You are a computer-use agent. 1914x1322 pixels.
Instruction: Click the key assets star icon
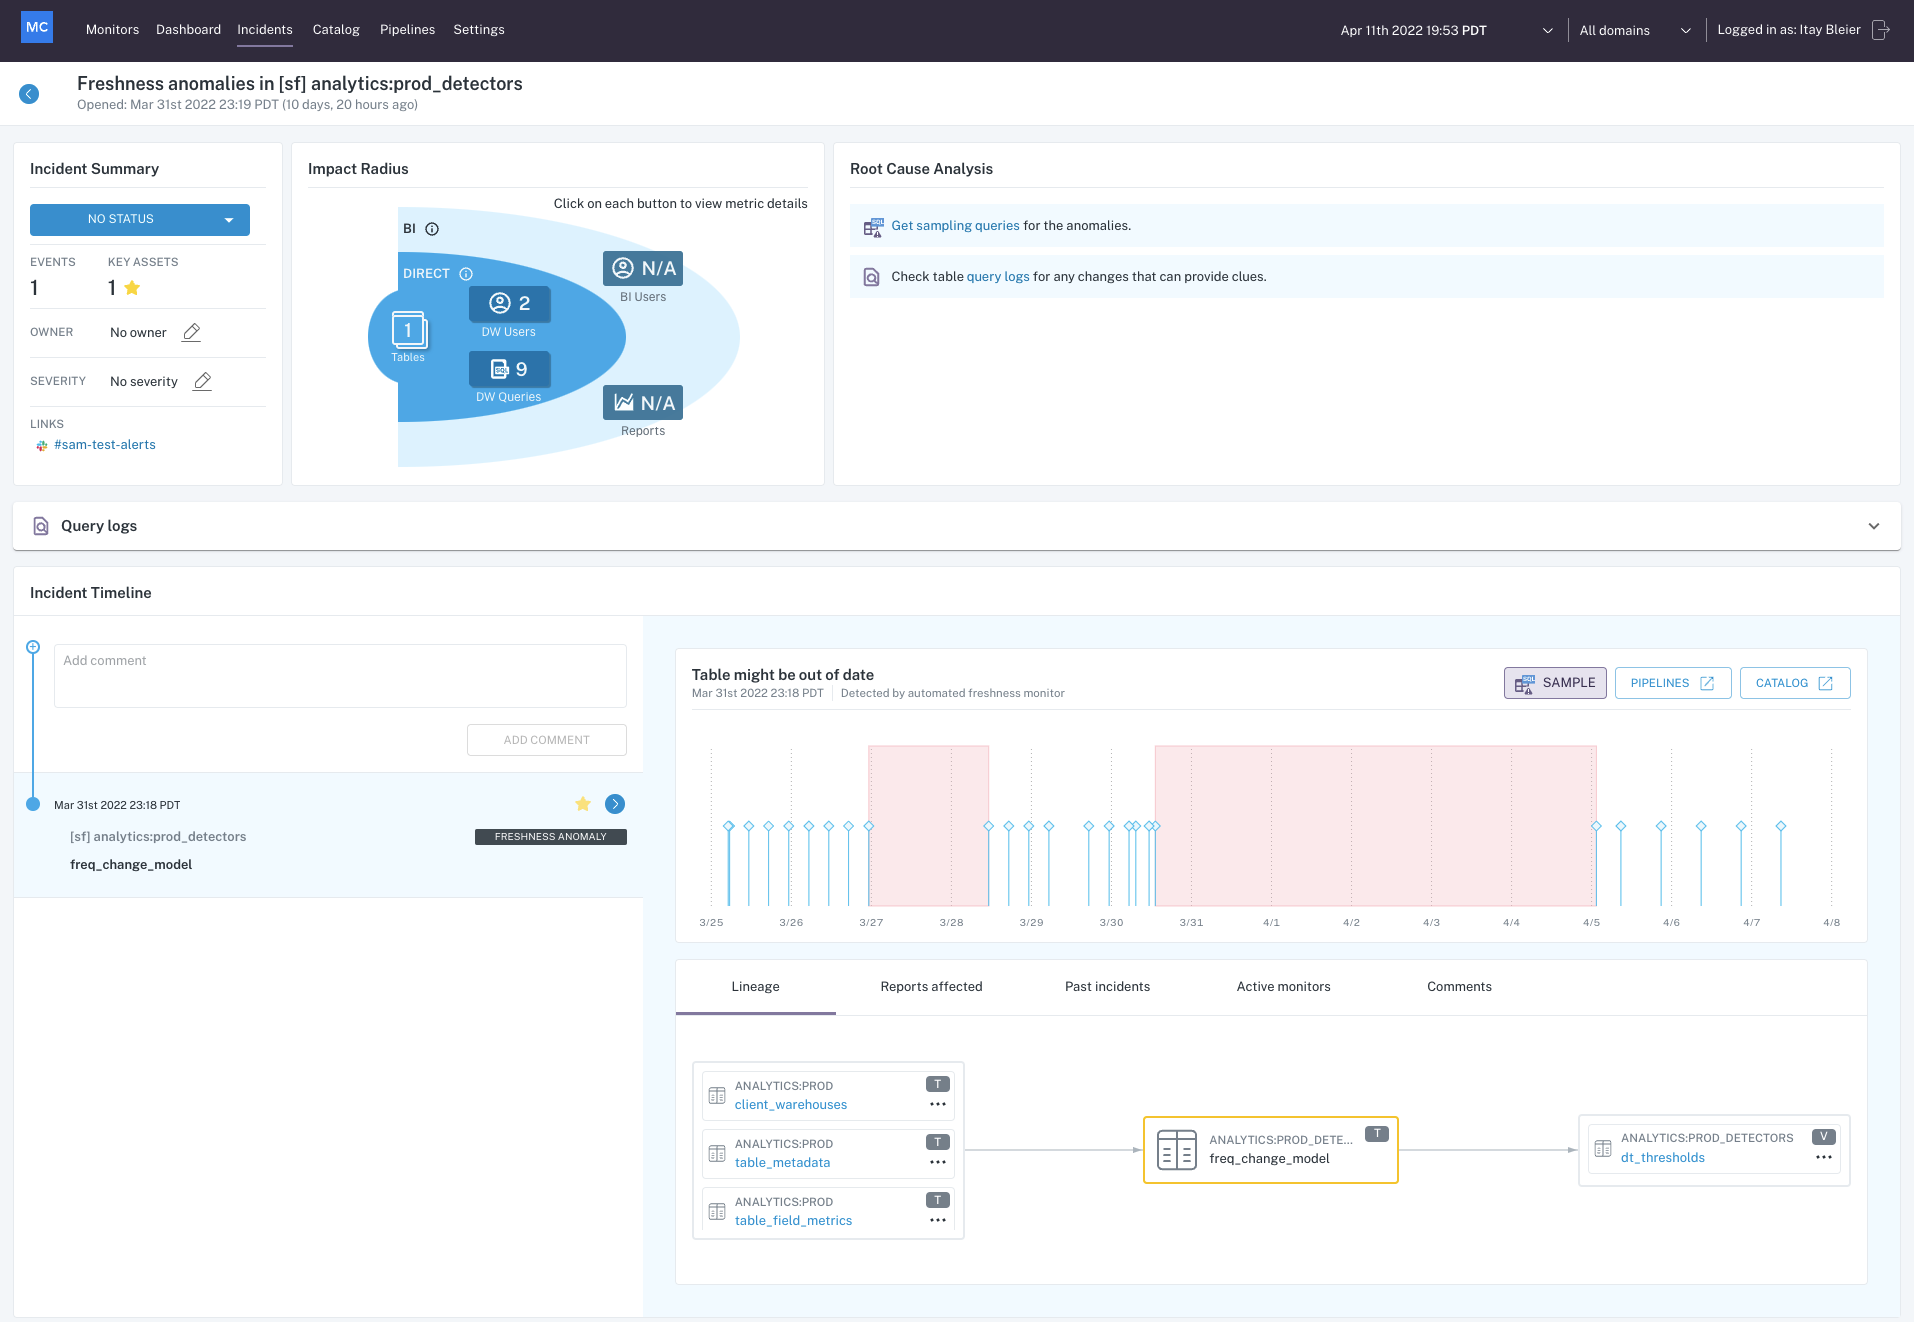pos(132,288)
